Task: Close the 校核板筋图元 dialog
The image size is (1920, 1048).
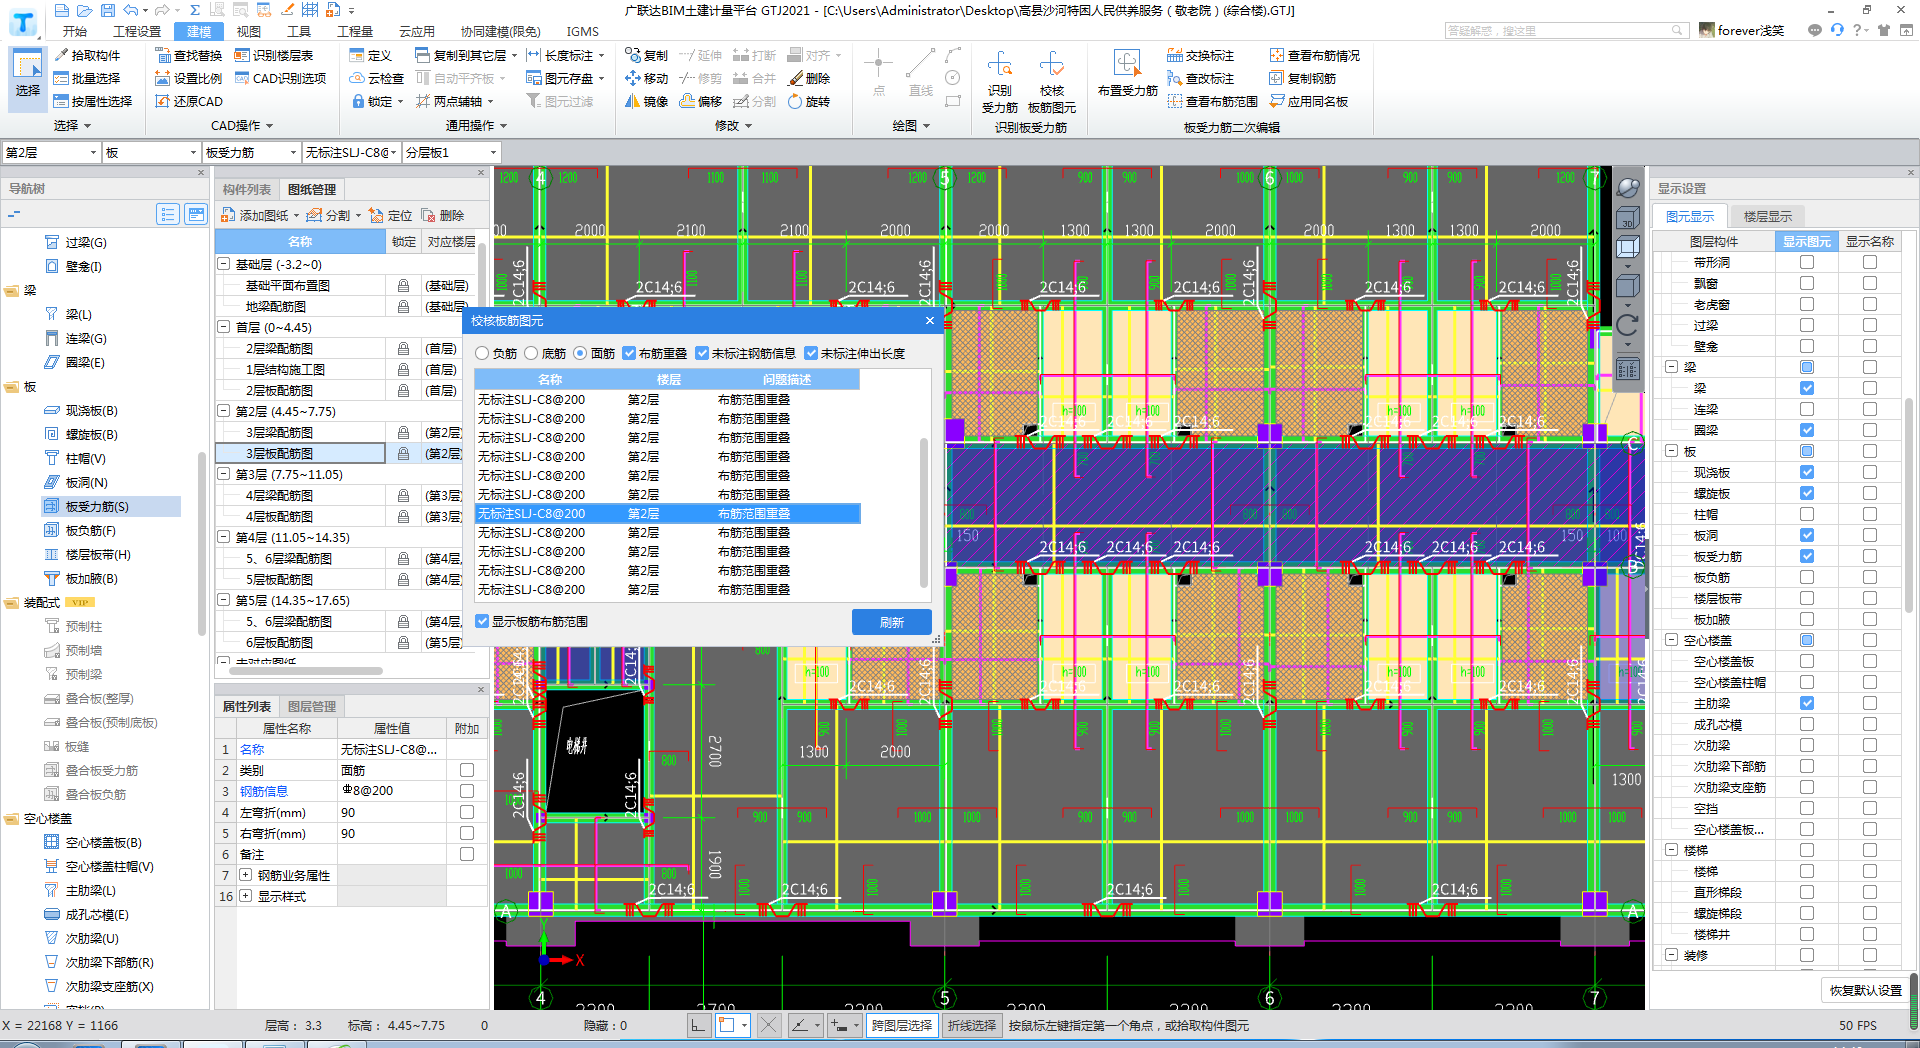Action: pos(930,321)
